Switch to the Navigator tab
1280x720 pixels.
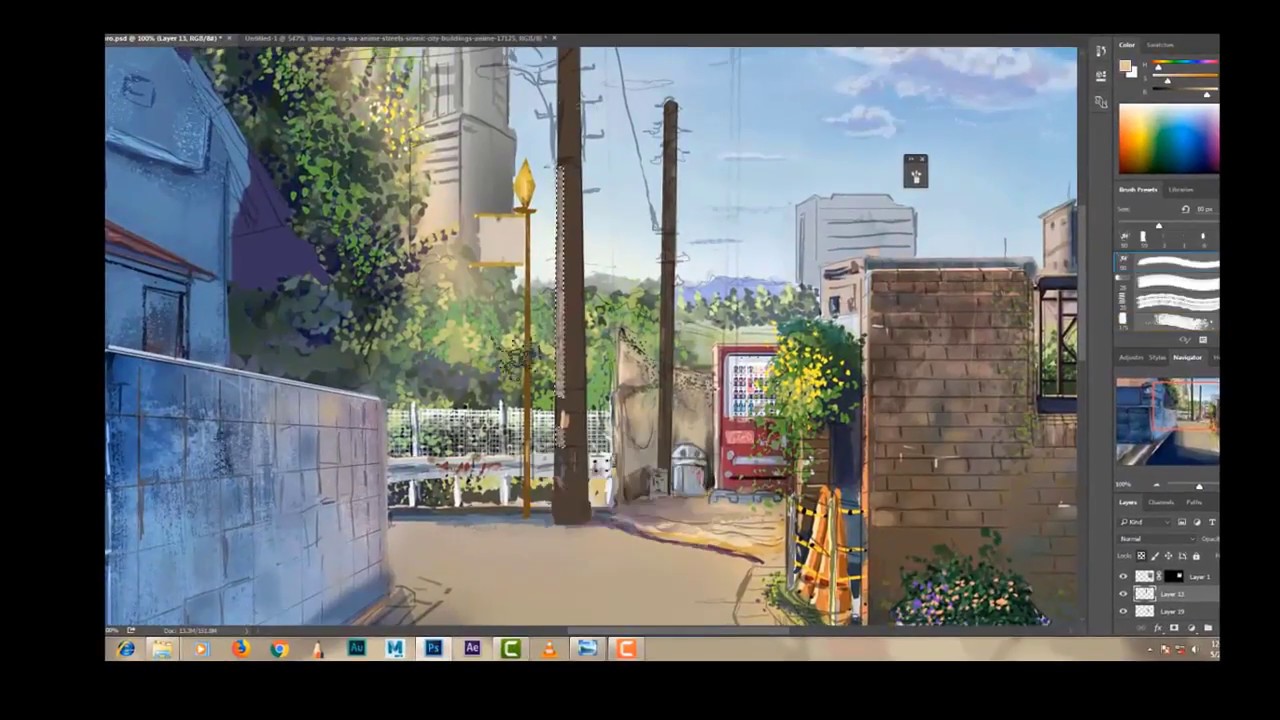tap(1187, 357)
